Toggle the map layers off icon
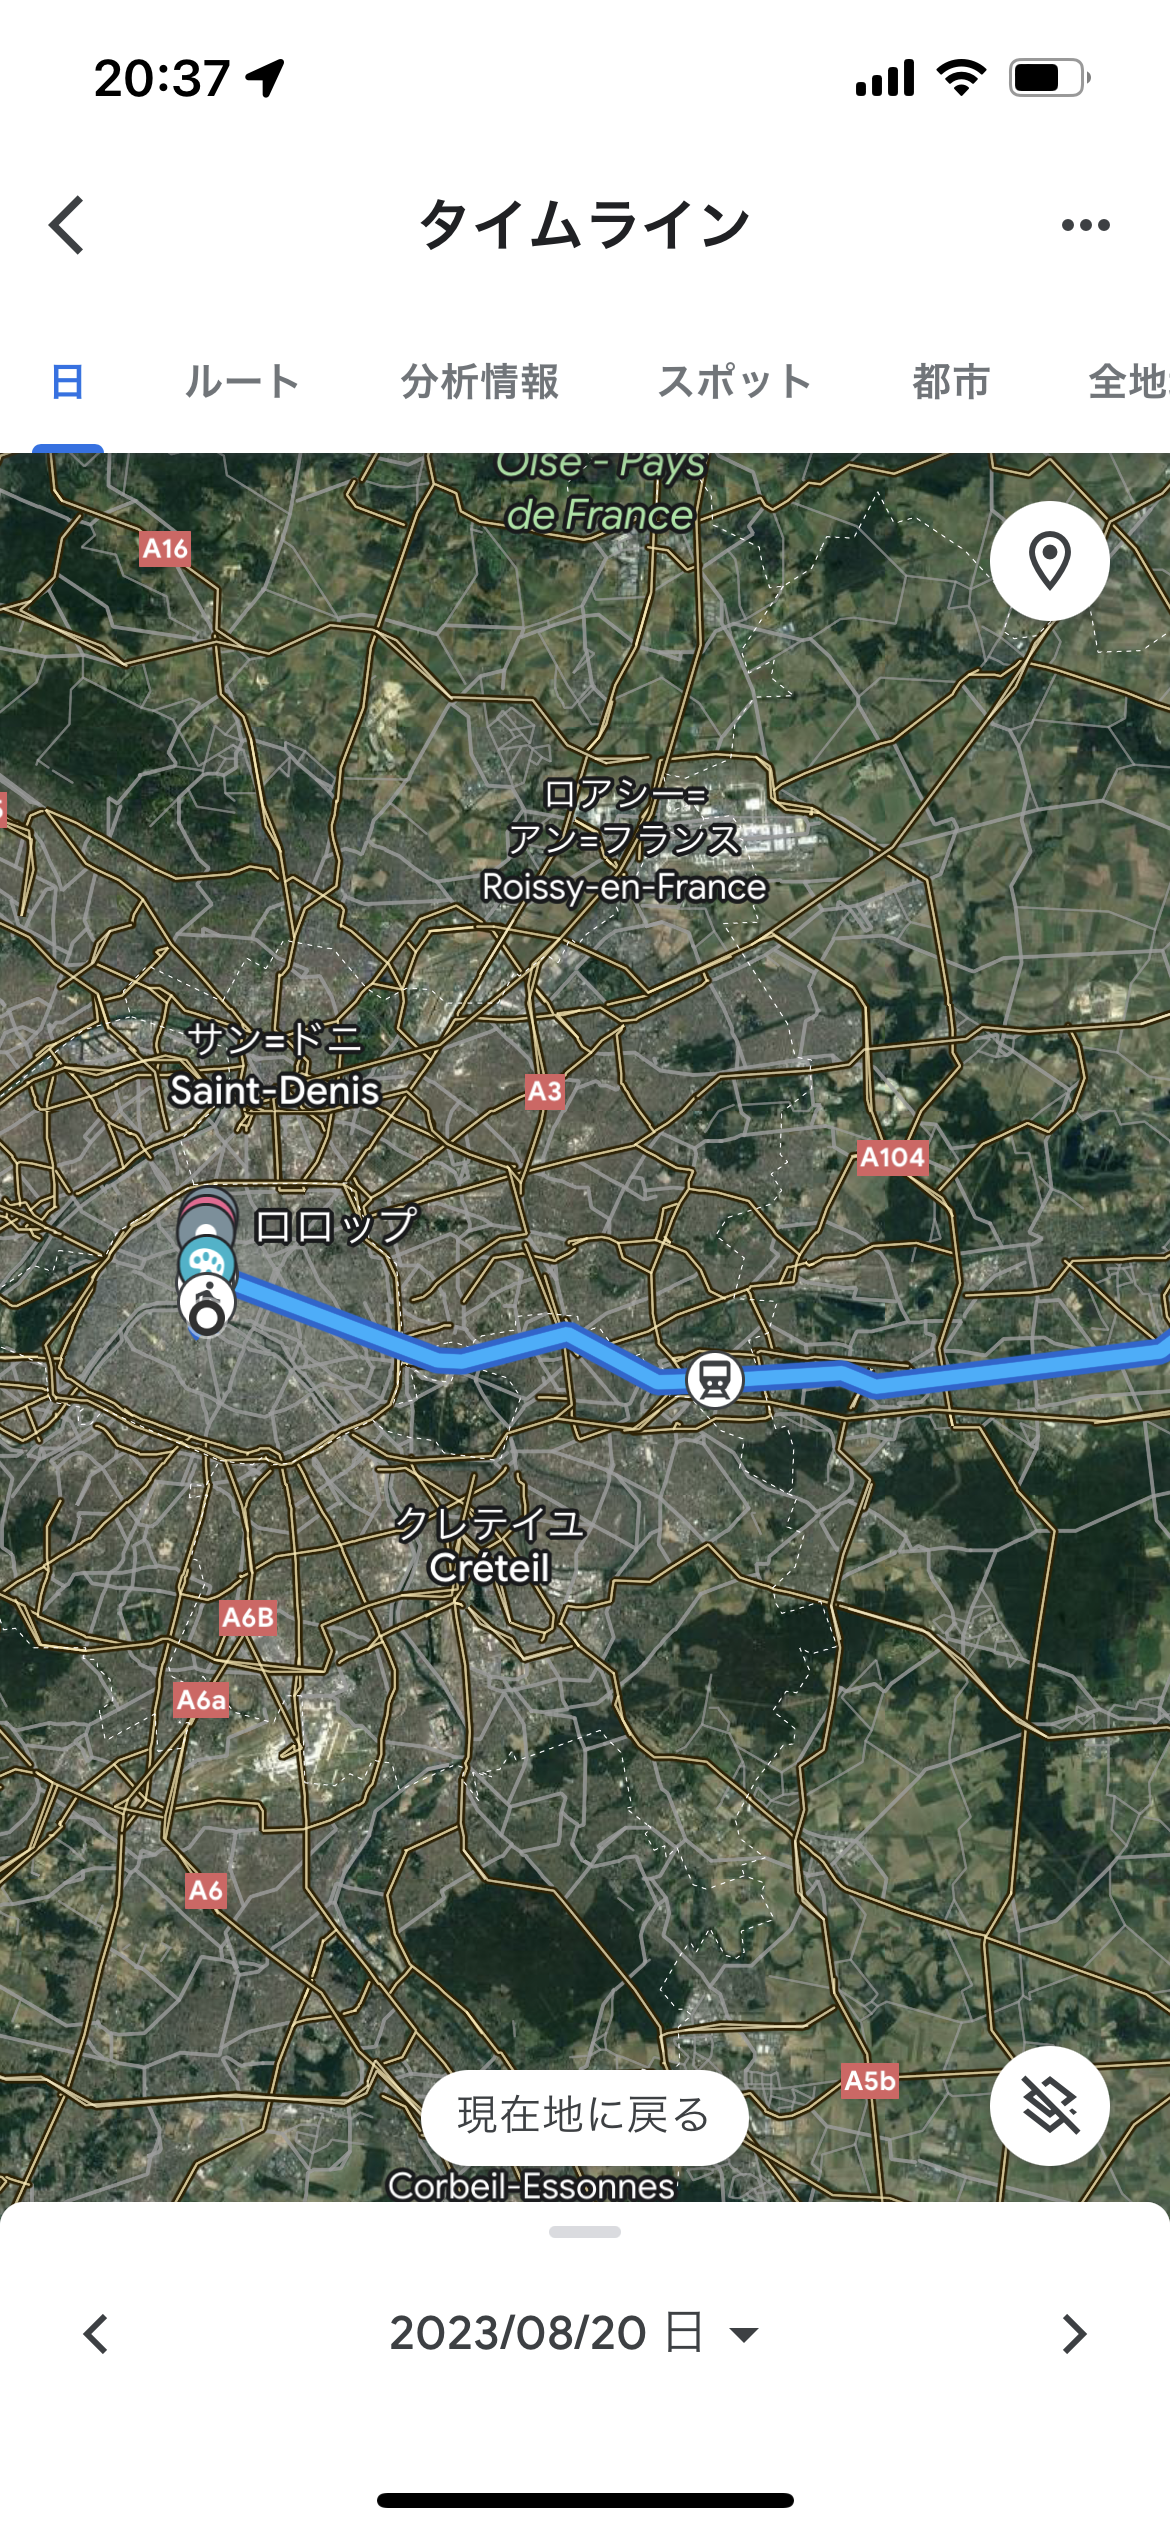The image size is (1170, 2532). click(1050, 2105)
